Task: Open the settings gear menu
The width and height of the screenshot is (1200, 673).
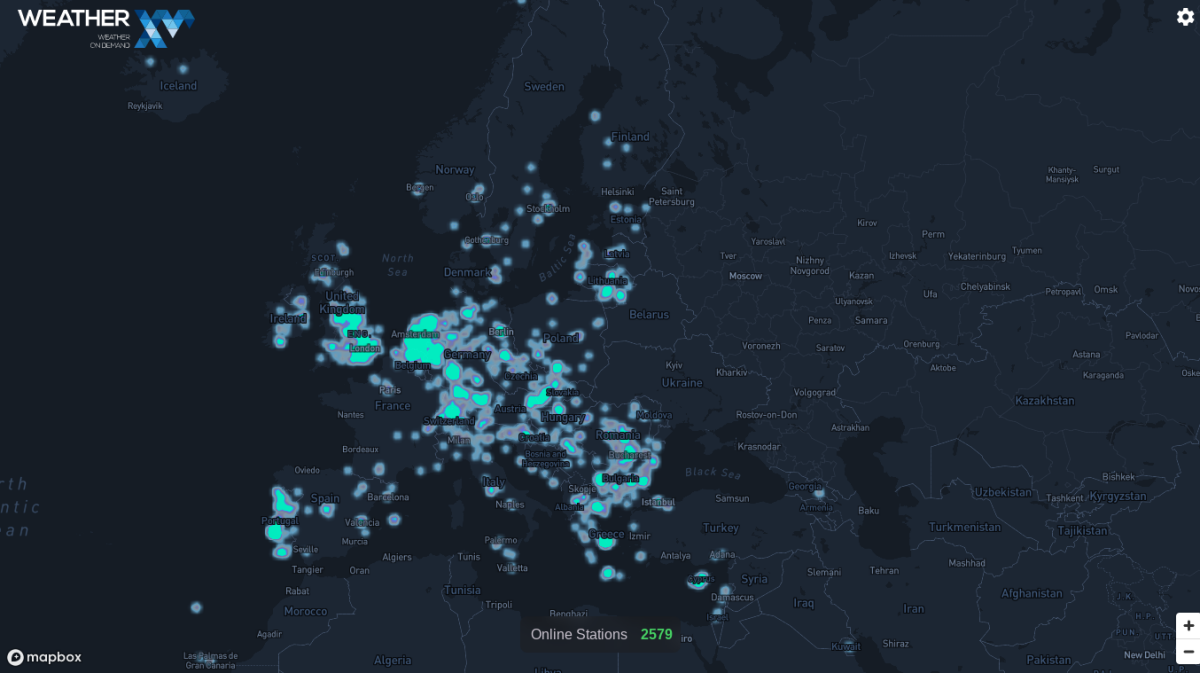Action: [1185, 16]
